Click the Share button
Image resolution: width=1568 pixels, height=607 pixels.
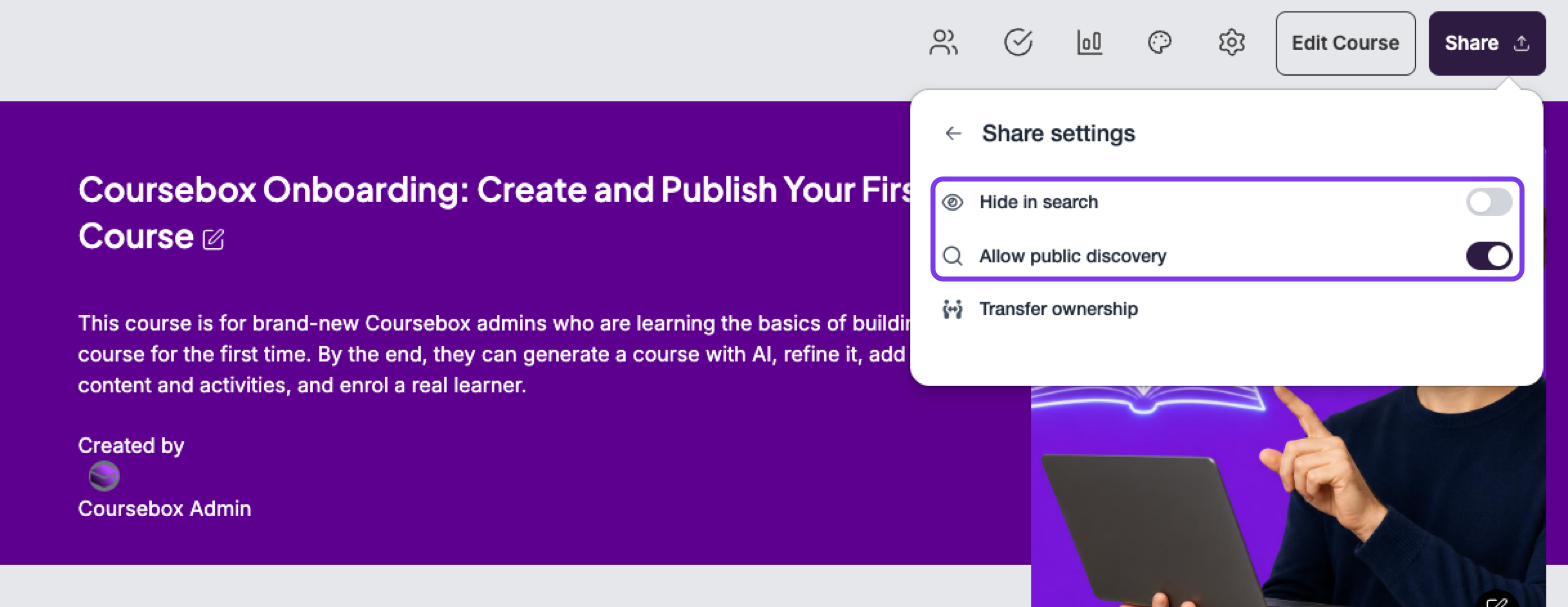(x=1487, y=43)
